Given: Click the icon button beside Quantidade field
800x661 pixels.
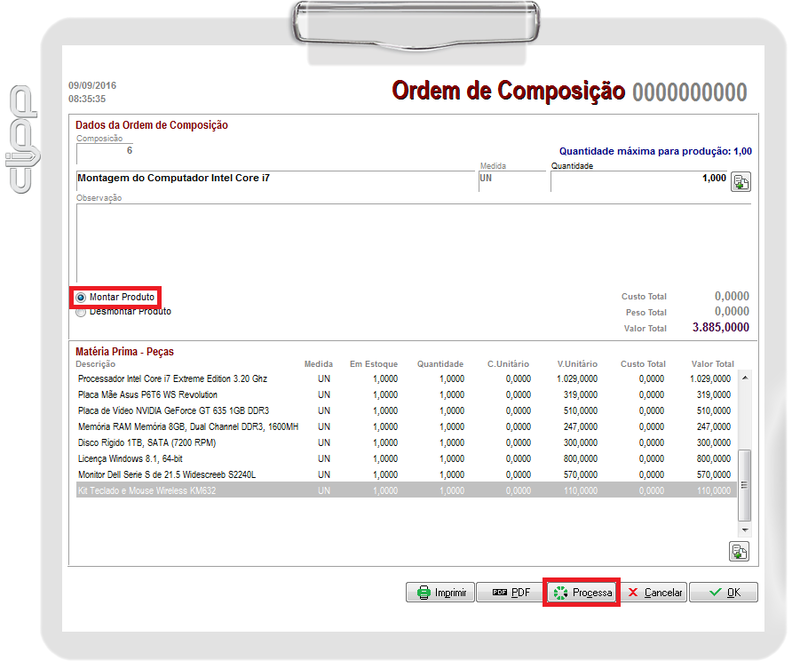Looking at the screenshot, I should click(x=740, y=181).
